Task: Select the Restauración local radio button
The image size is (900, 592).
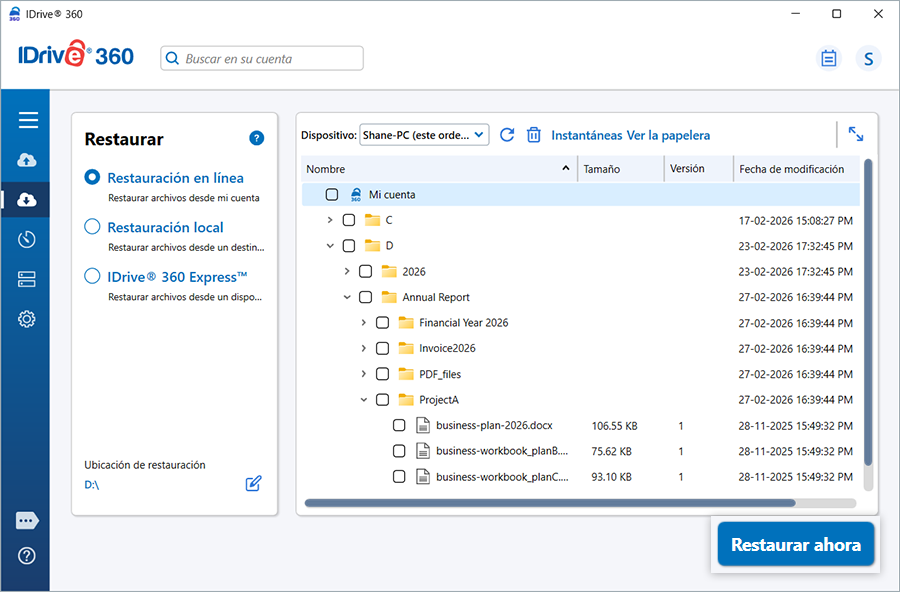Action: point(93,227)
